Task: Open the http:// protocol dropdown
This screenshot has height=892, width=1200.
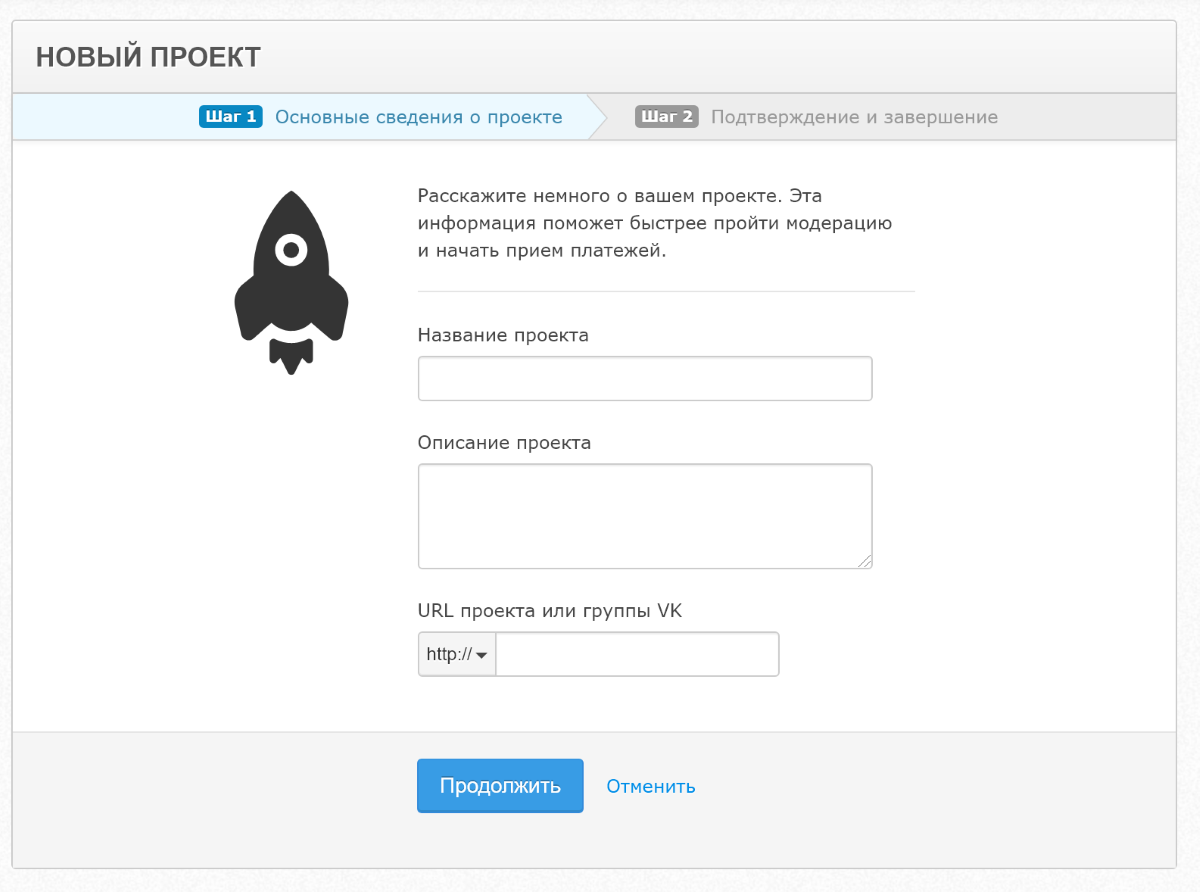Action: pos(457,655)
